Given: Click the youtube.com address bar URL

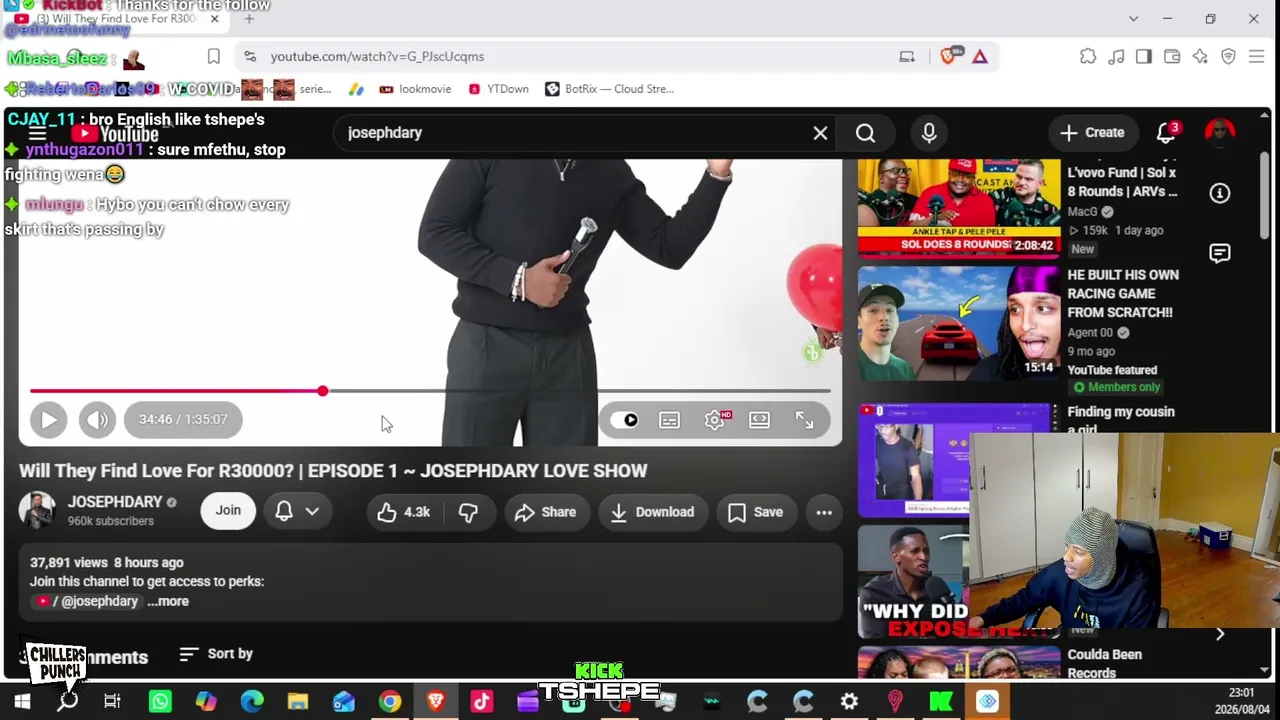Looking at the screenshot, I should click(377, 57).
